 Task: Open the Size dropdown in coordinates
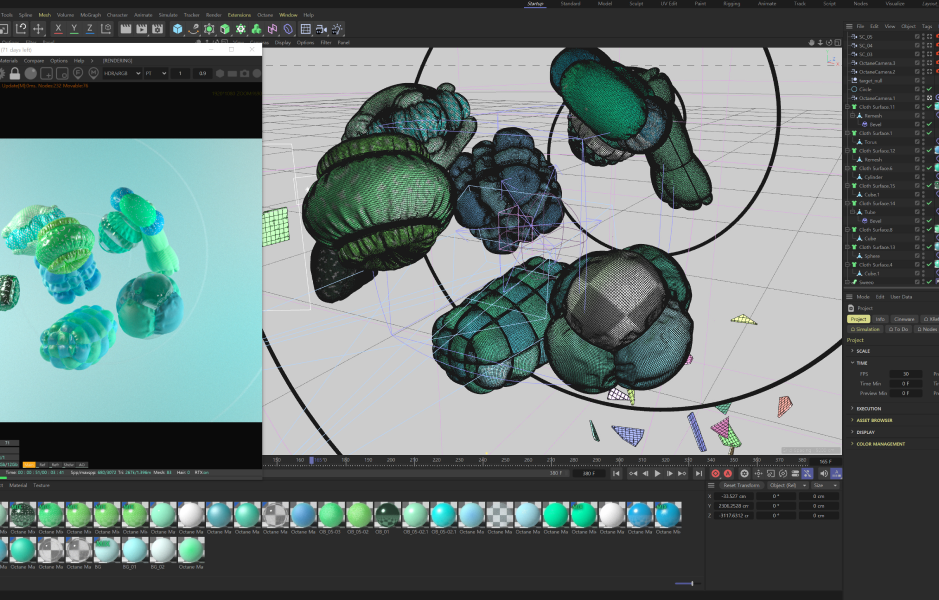(x=826, y=485)
